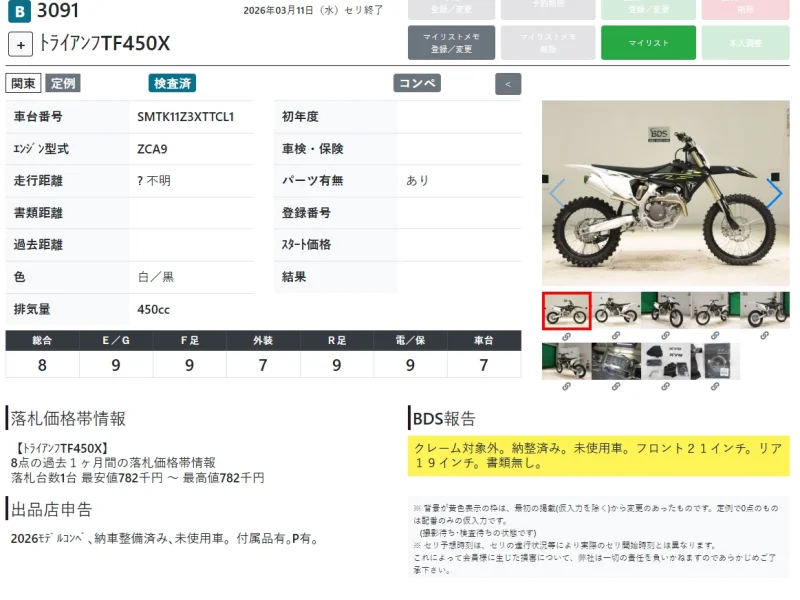Select the last bottom-row packaged parts thumbnail
Image resolution: width=800 pixels, height=600 pixels.
(715, 361)
